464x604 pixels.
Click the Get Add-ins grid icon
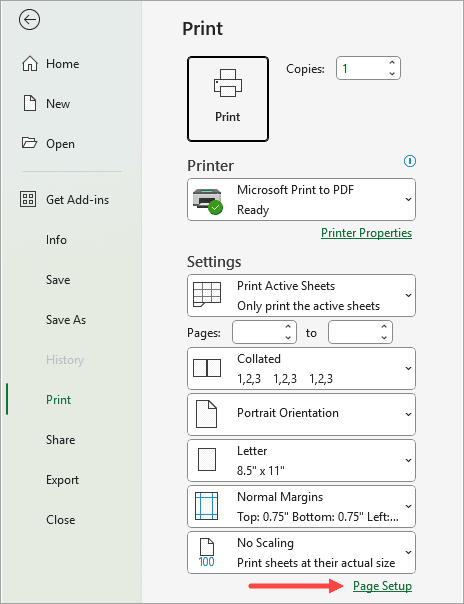coord(28,199)
